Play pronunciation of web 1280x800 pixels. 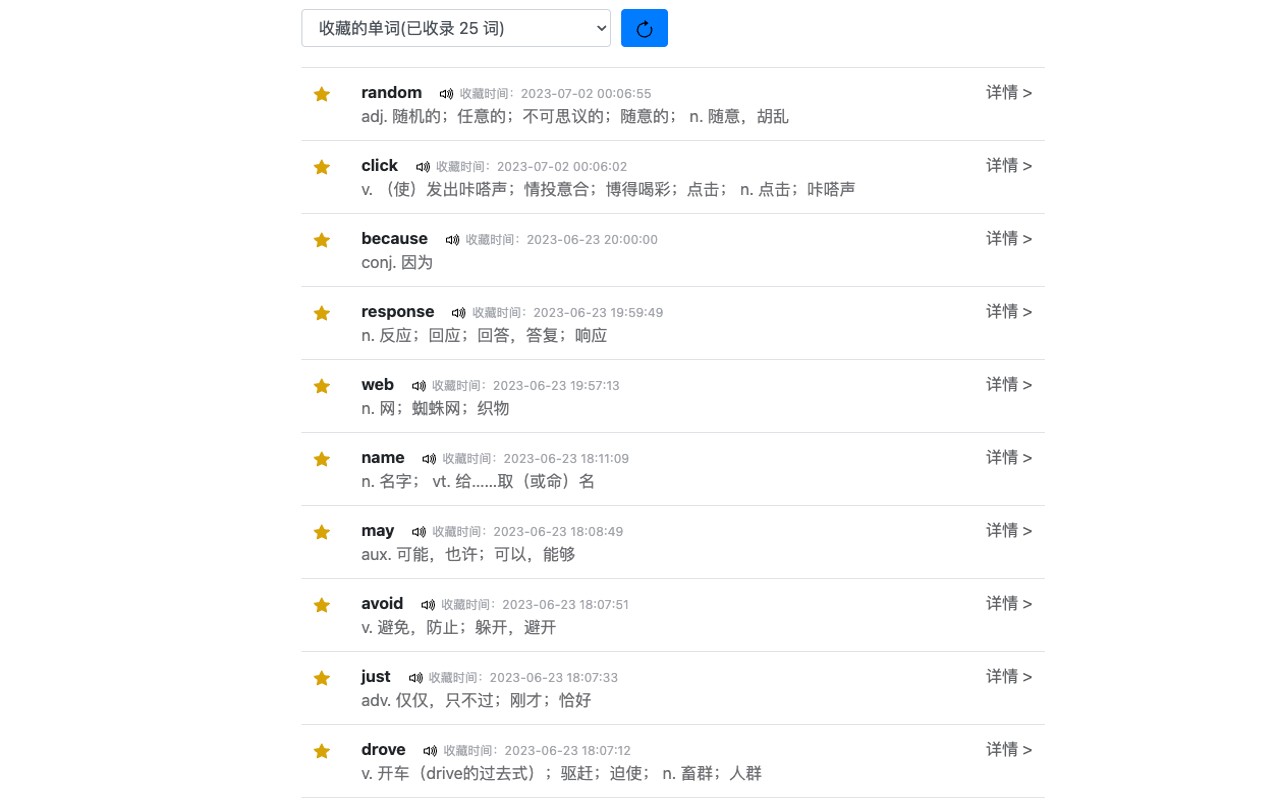(x=419, y=386)
